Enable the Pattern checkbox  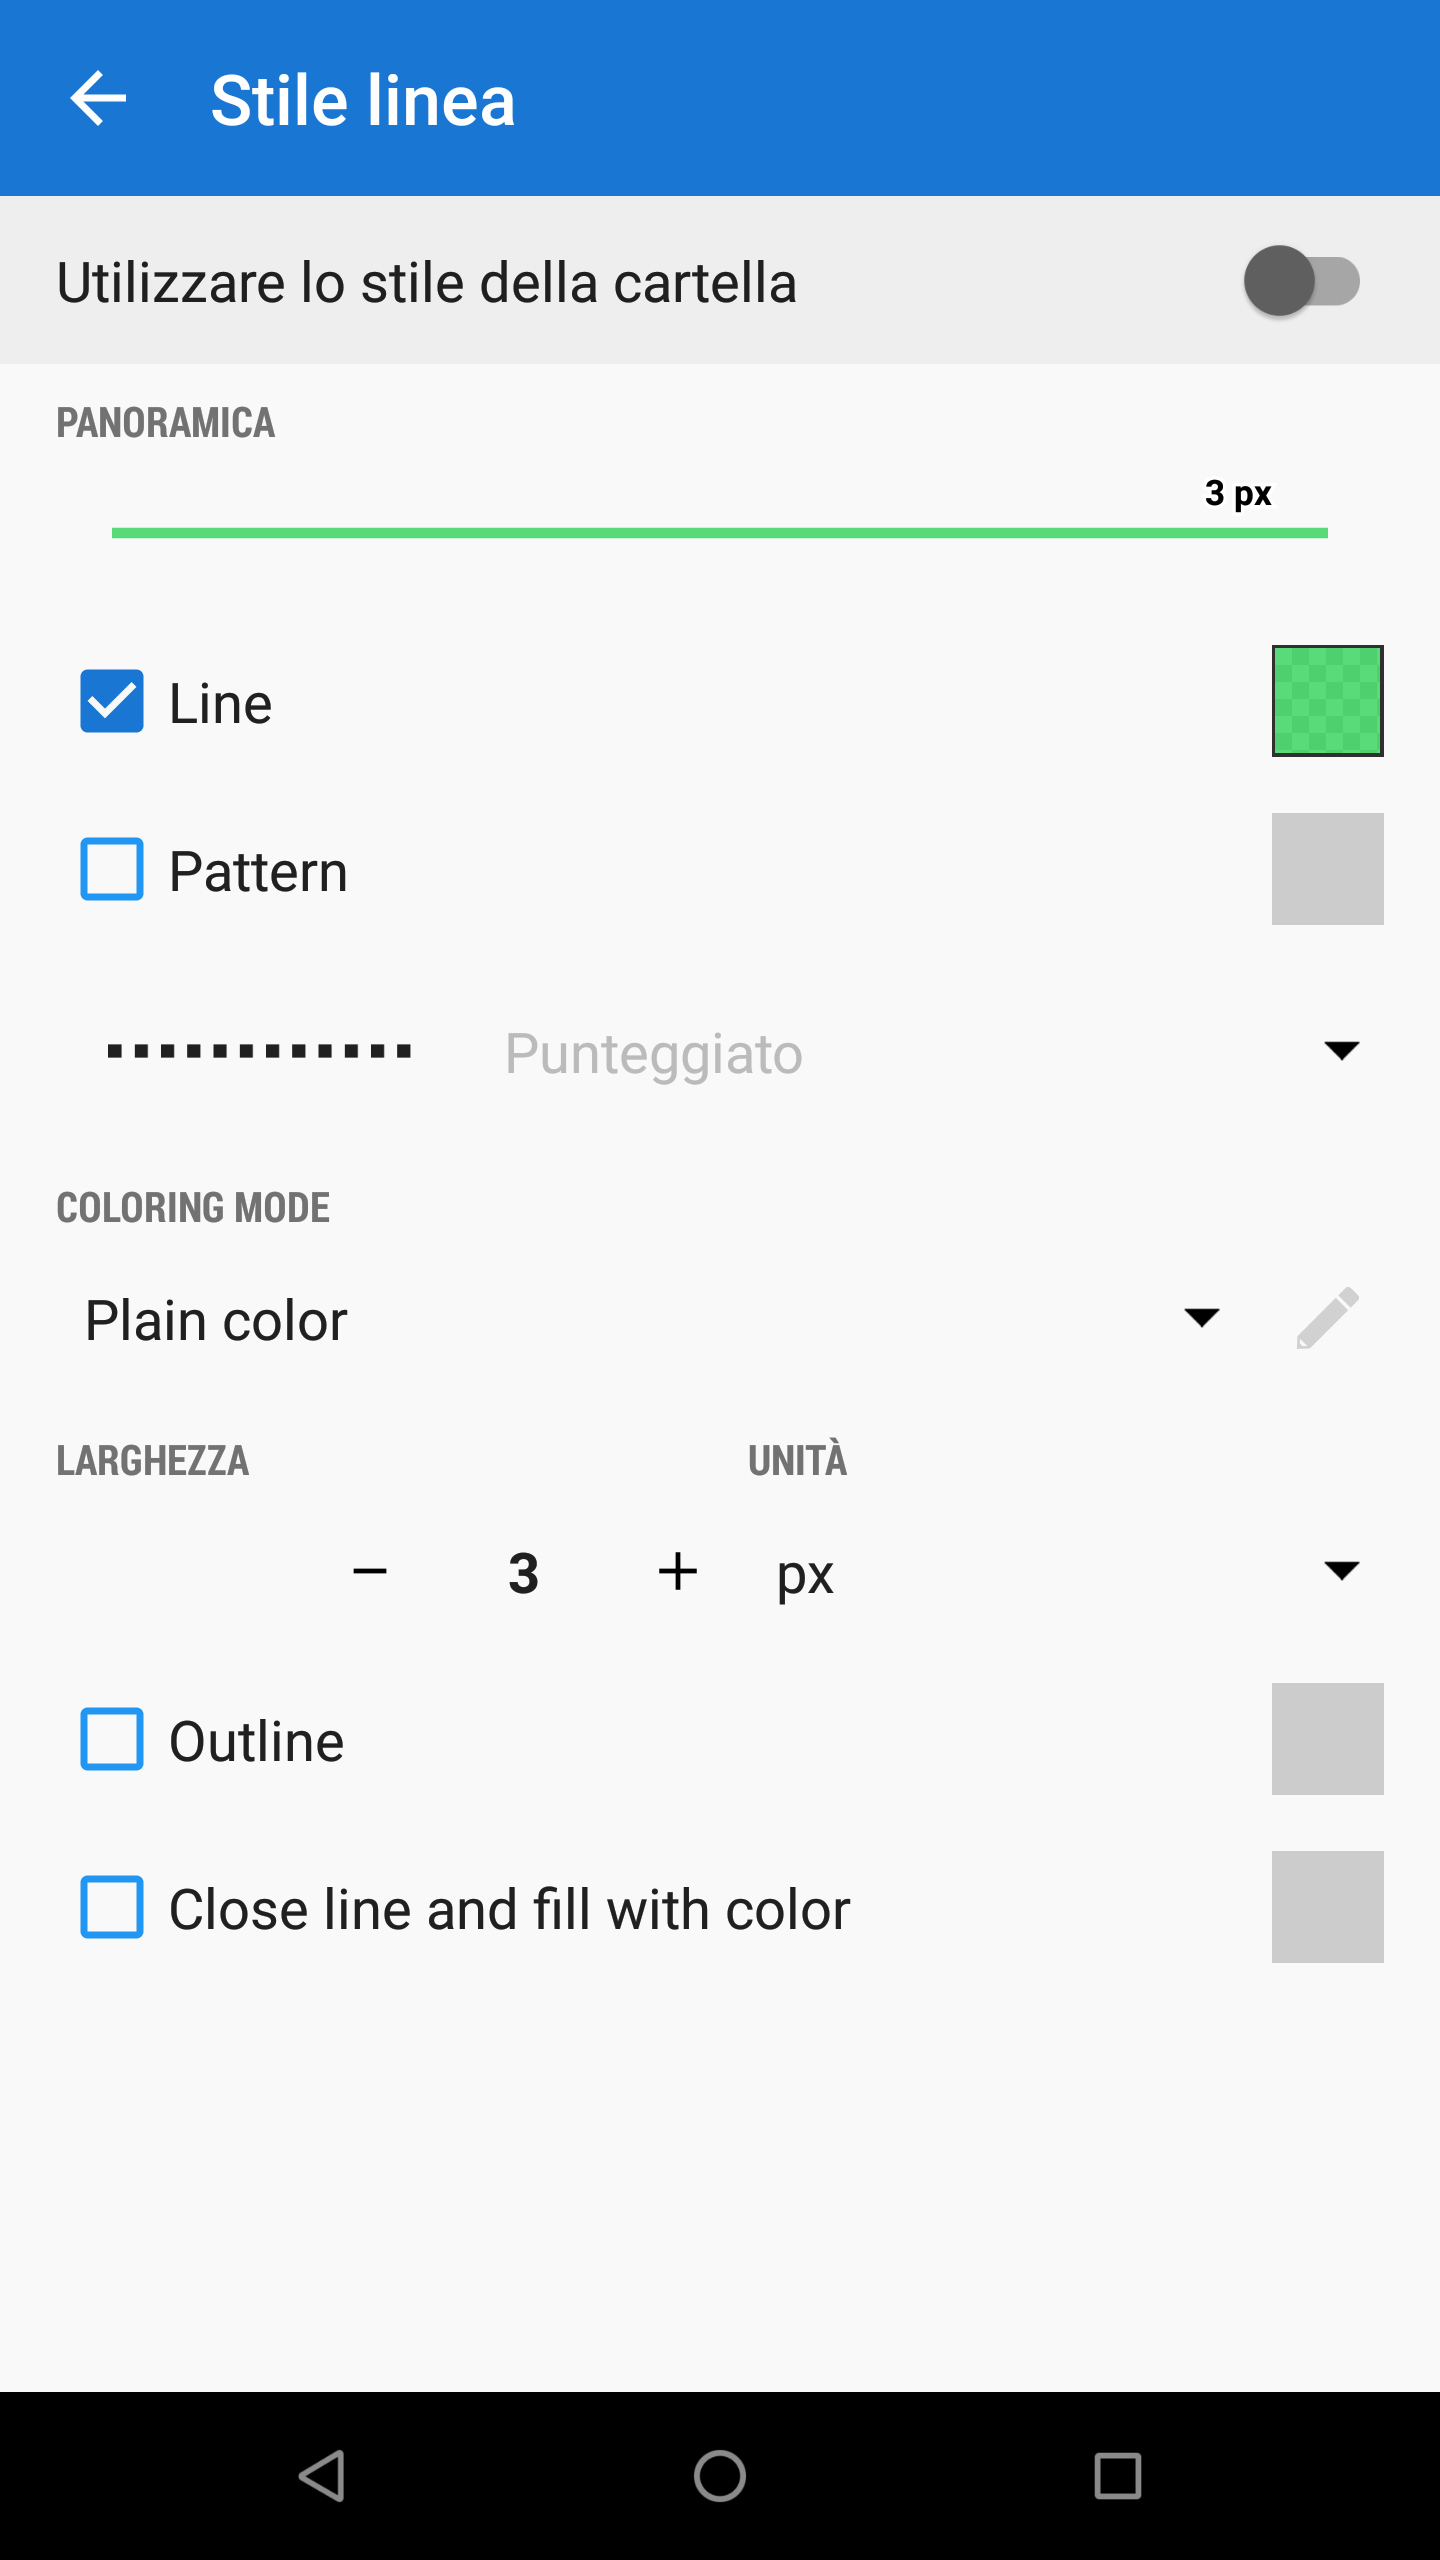tap(112, 869)
